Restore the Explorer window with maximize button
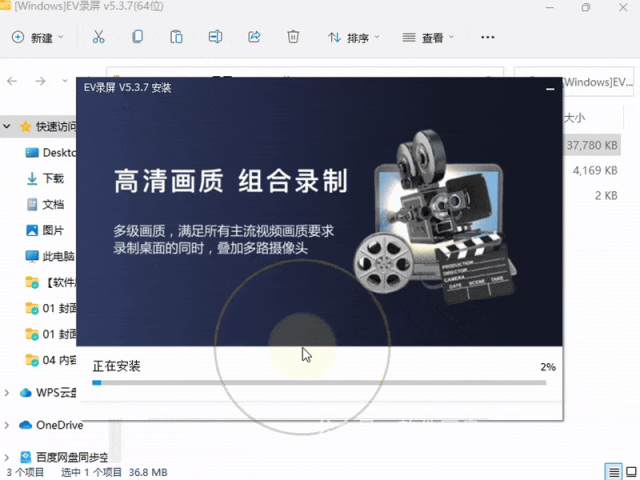The height and width of the screenshot is (480, 640). coord(586,7)
